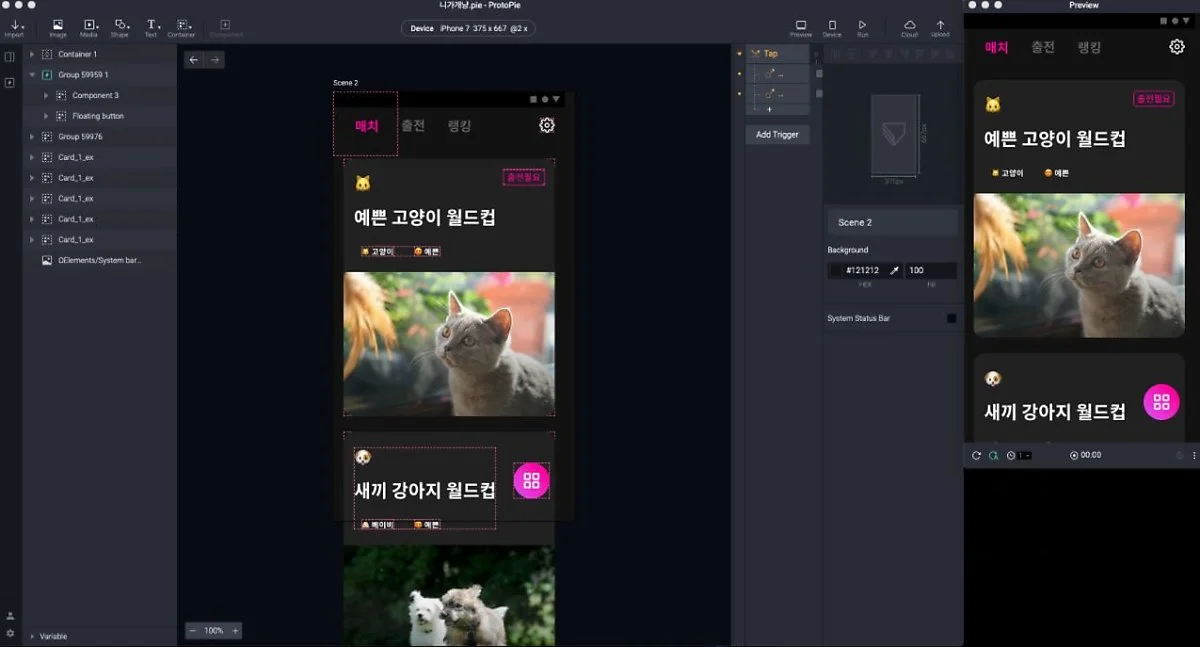Open the Device iPhone 7 selector
The width and height of the screenshot is (1200, 647).
tap(468, 28)
